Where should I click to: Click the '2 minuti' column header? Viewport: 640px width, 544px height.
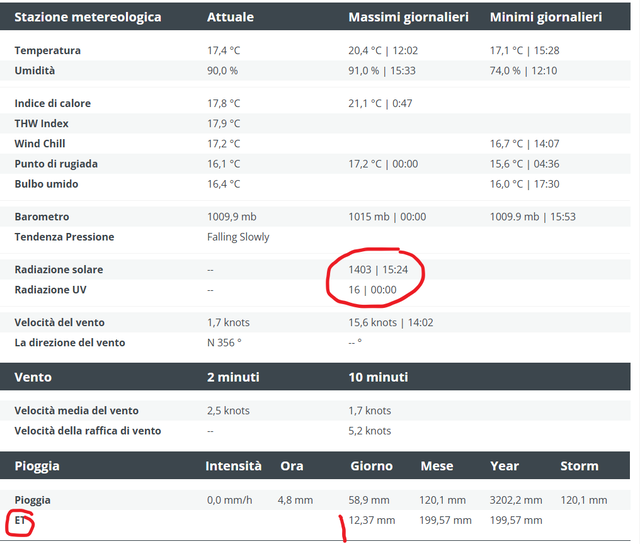tap(233, 377)
